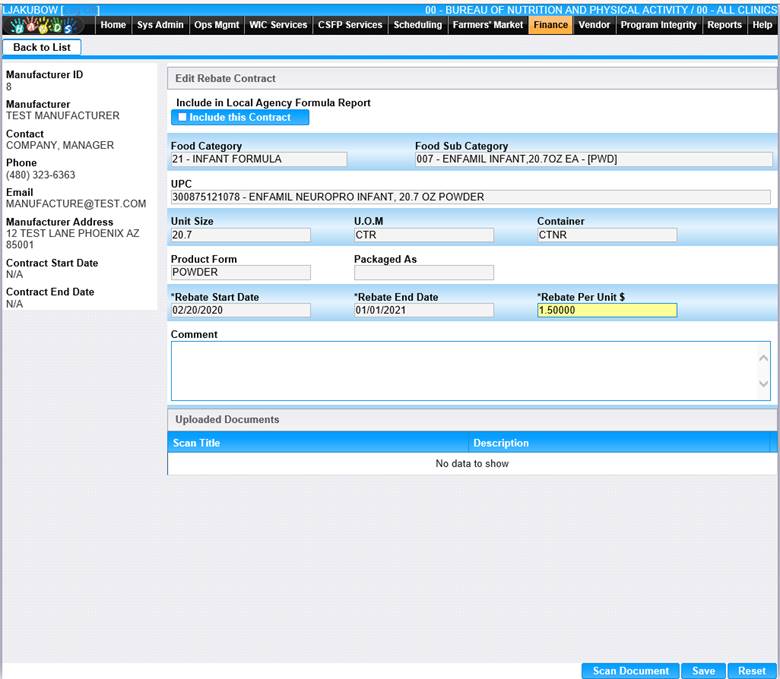
Task: Open the Home menu
Action: (113, 25)
